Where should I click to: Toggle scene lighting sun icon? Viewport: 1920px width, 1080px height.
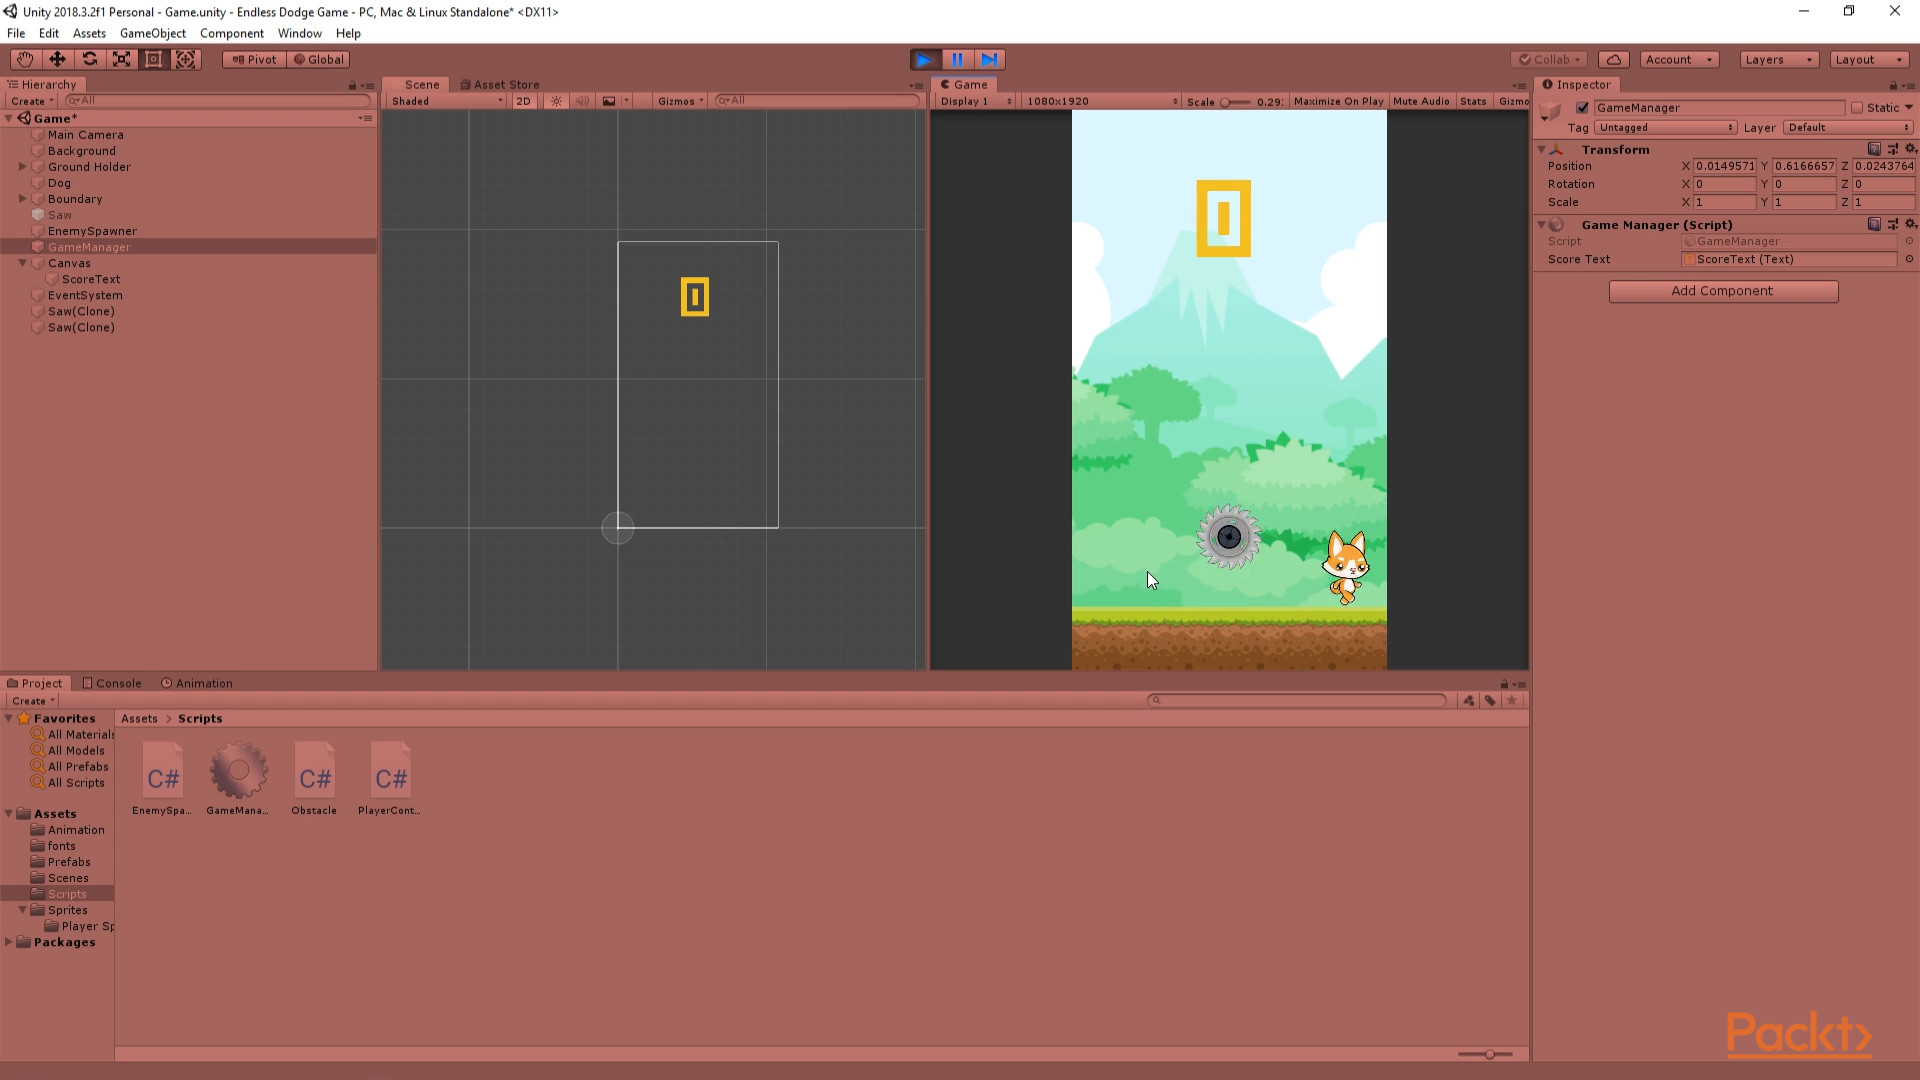point(557,101)
